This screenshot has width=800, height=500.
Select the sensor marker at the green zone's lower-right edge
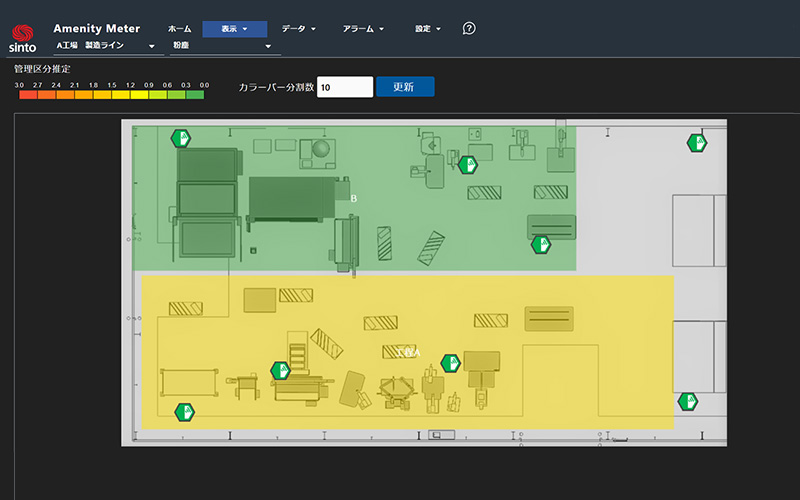point(541,245)
